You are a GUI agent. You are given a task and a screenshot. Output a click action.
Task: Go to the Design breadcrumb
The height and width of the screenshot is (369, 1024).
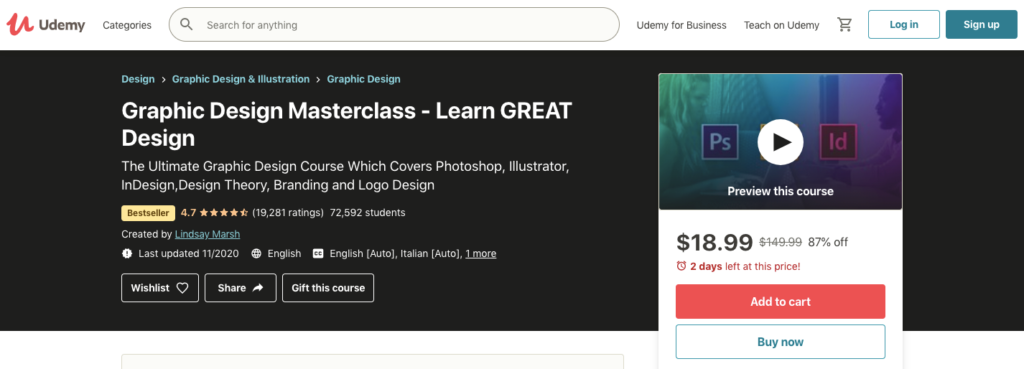coord(138,79)
